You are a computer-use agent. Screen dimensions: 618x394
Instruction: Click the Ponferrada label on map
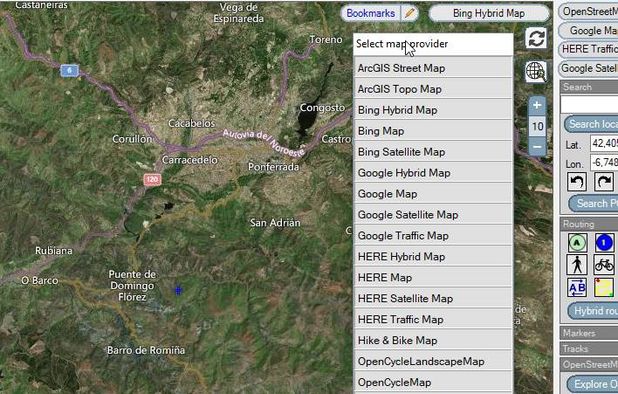point(273,167)
